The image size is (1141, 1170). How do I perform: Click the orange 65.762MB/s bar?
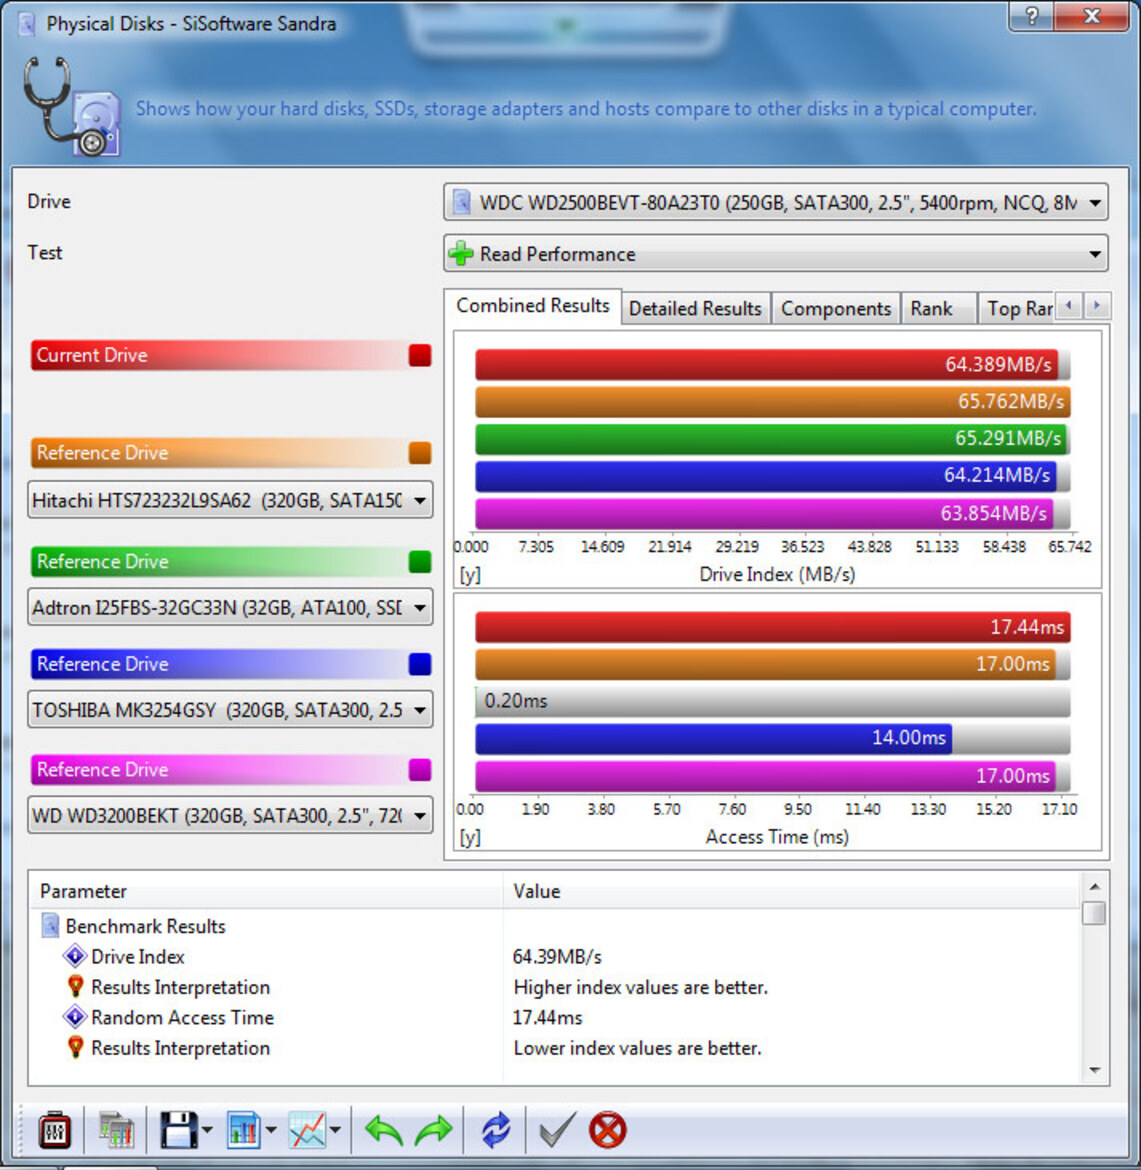click(773, 401)
